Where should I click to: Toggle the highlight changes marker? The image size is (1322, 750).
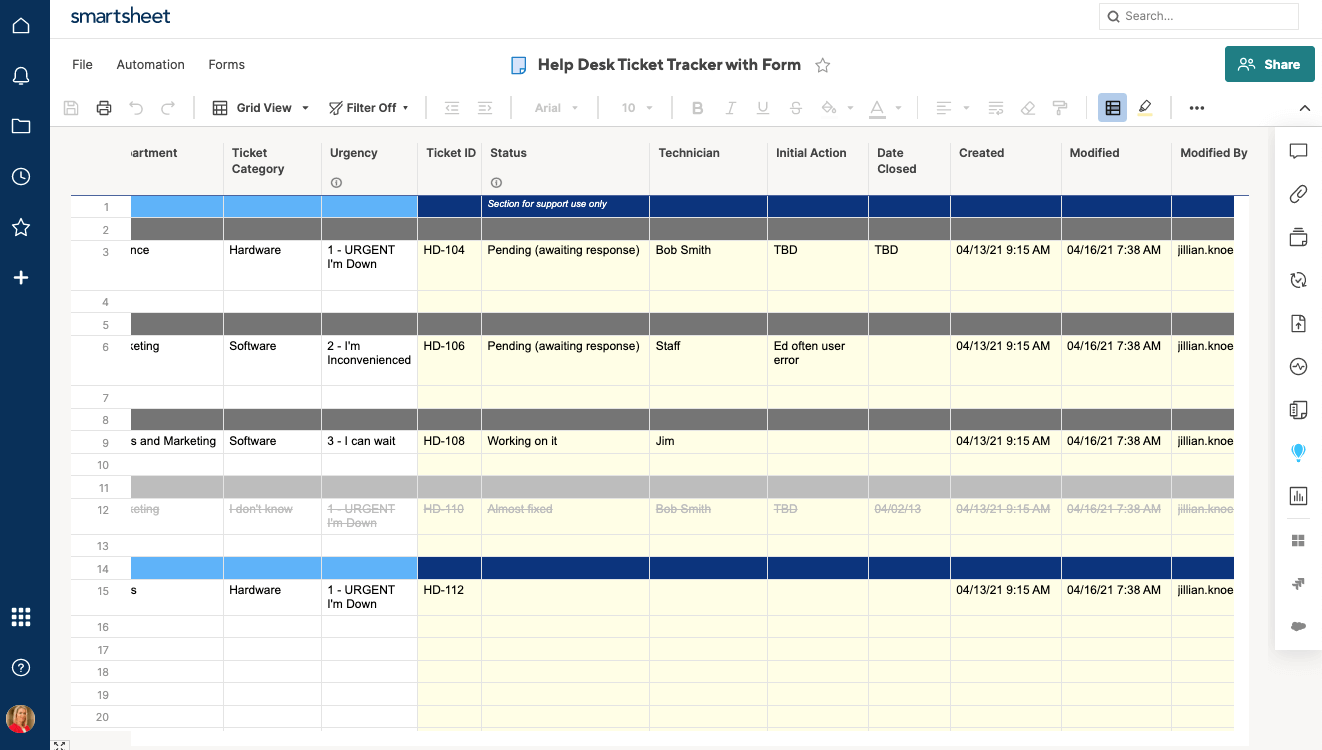coord(1145,108)
